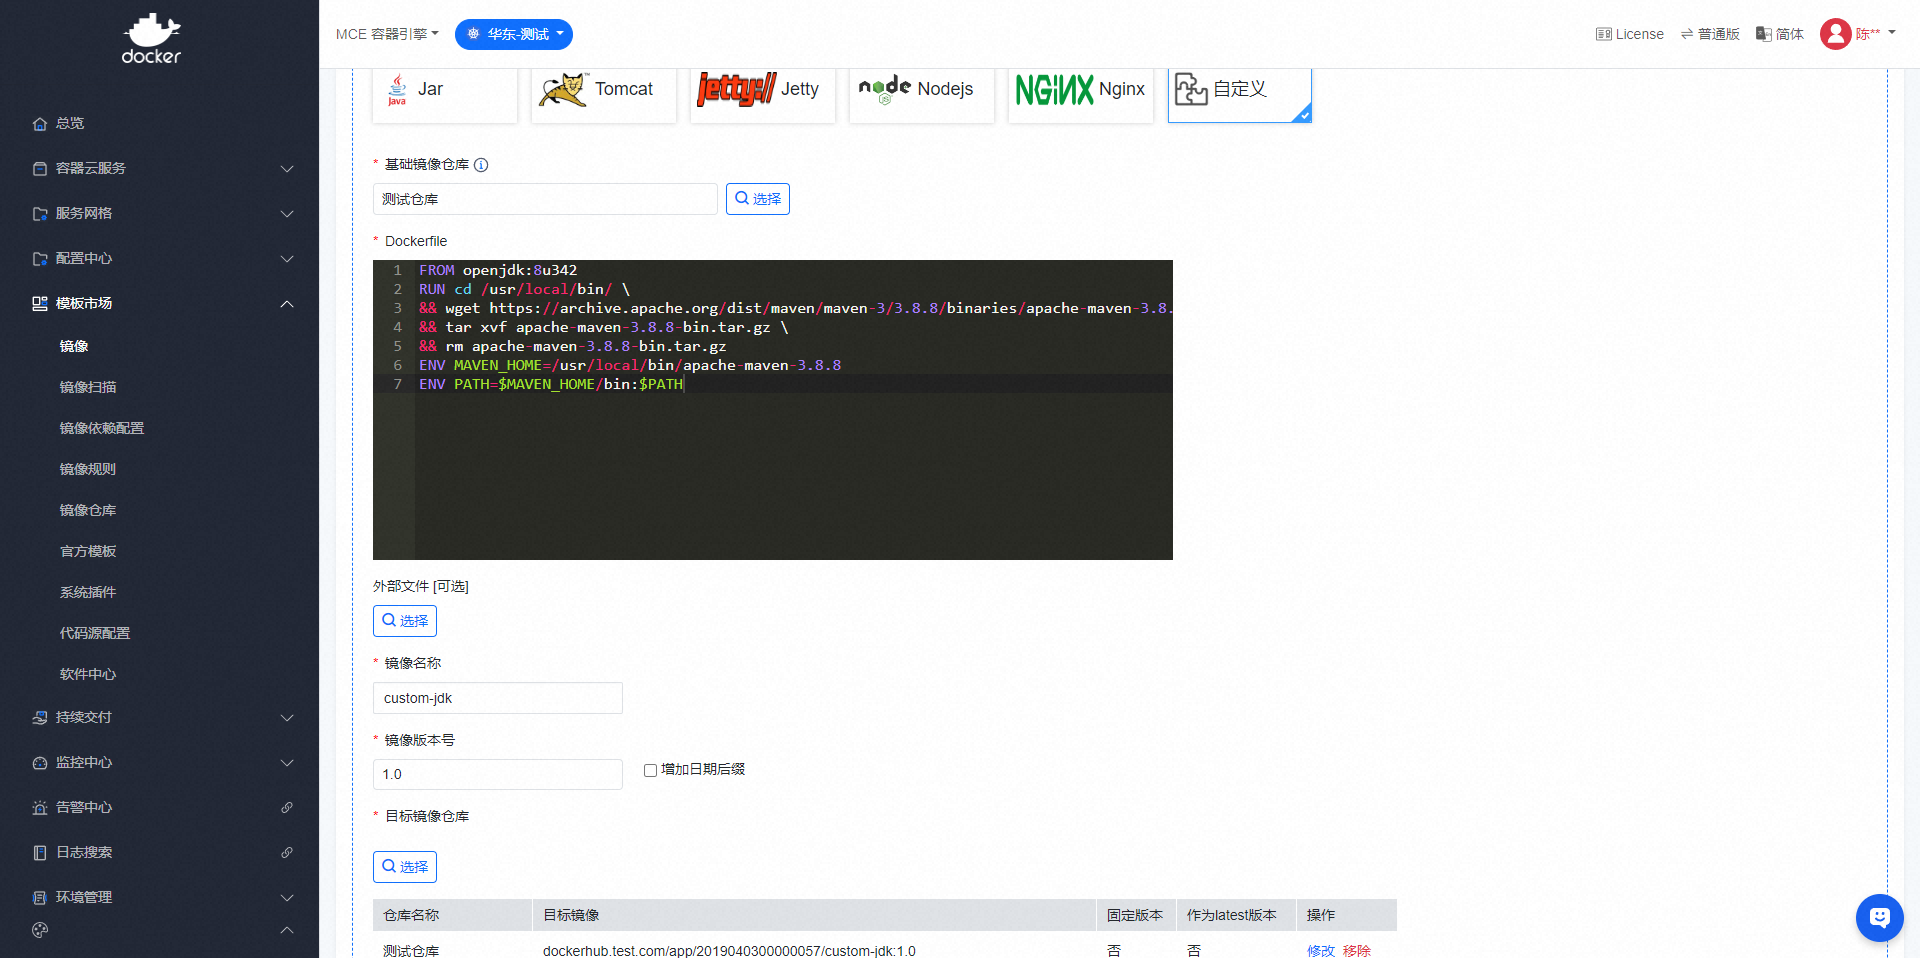This screenshot has width=1920, height=958.
Task: Go to 镜像扫描 sidebar item
Action: click(x=88, y=387)
